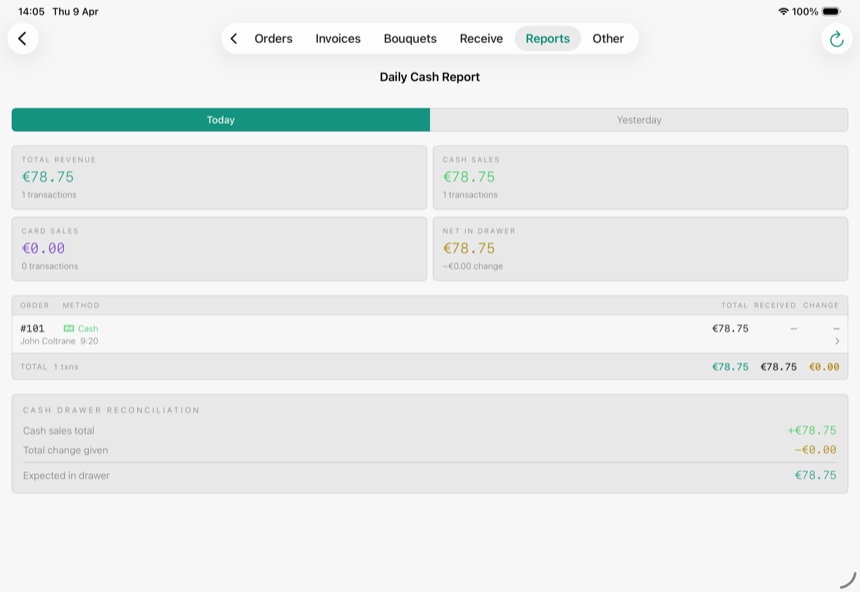Screen dimensions: 860x592
Task: Click the Total Revenue card
Action: pos(219,177)
